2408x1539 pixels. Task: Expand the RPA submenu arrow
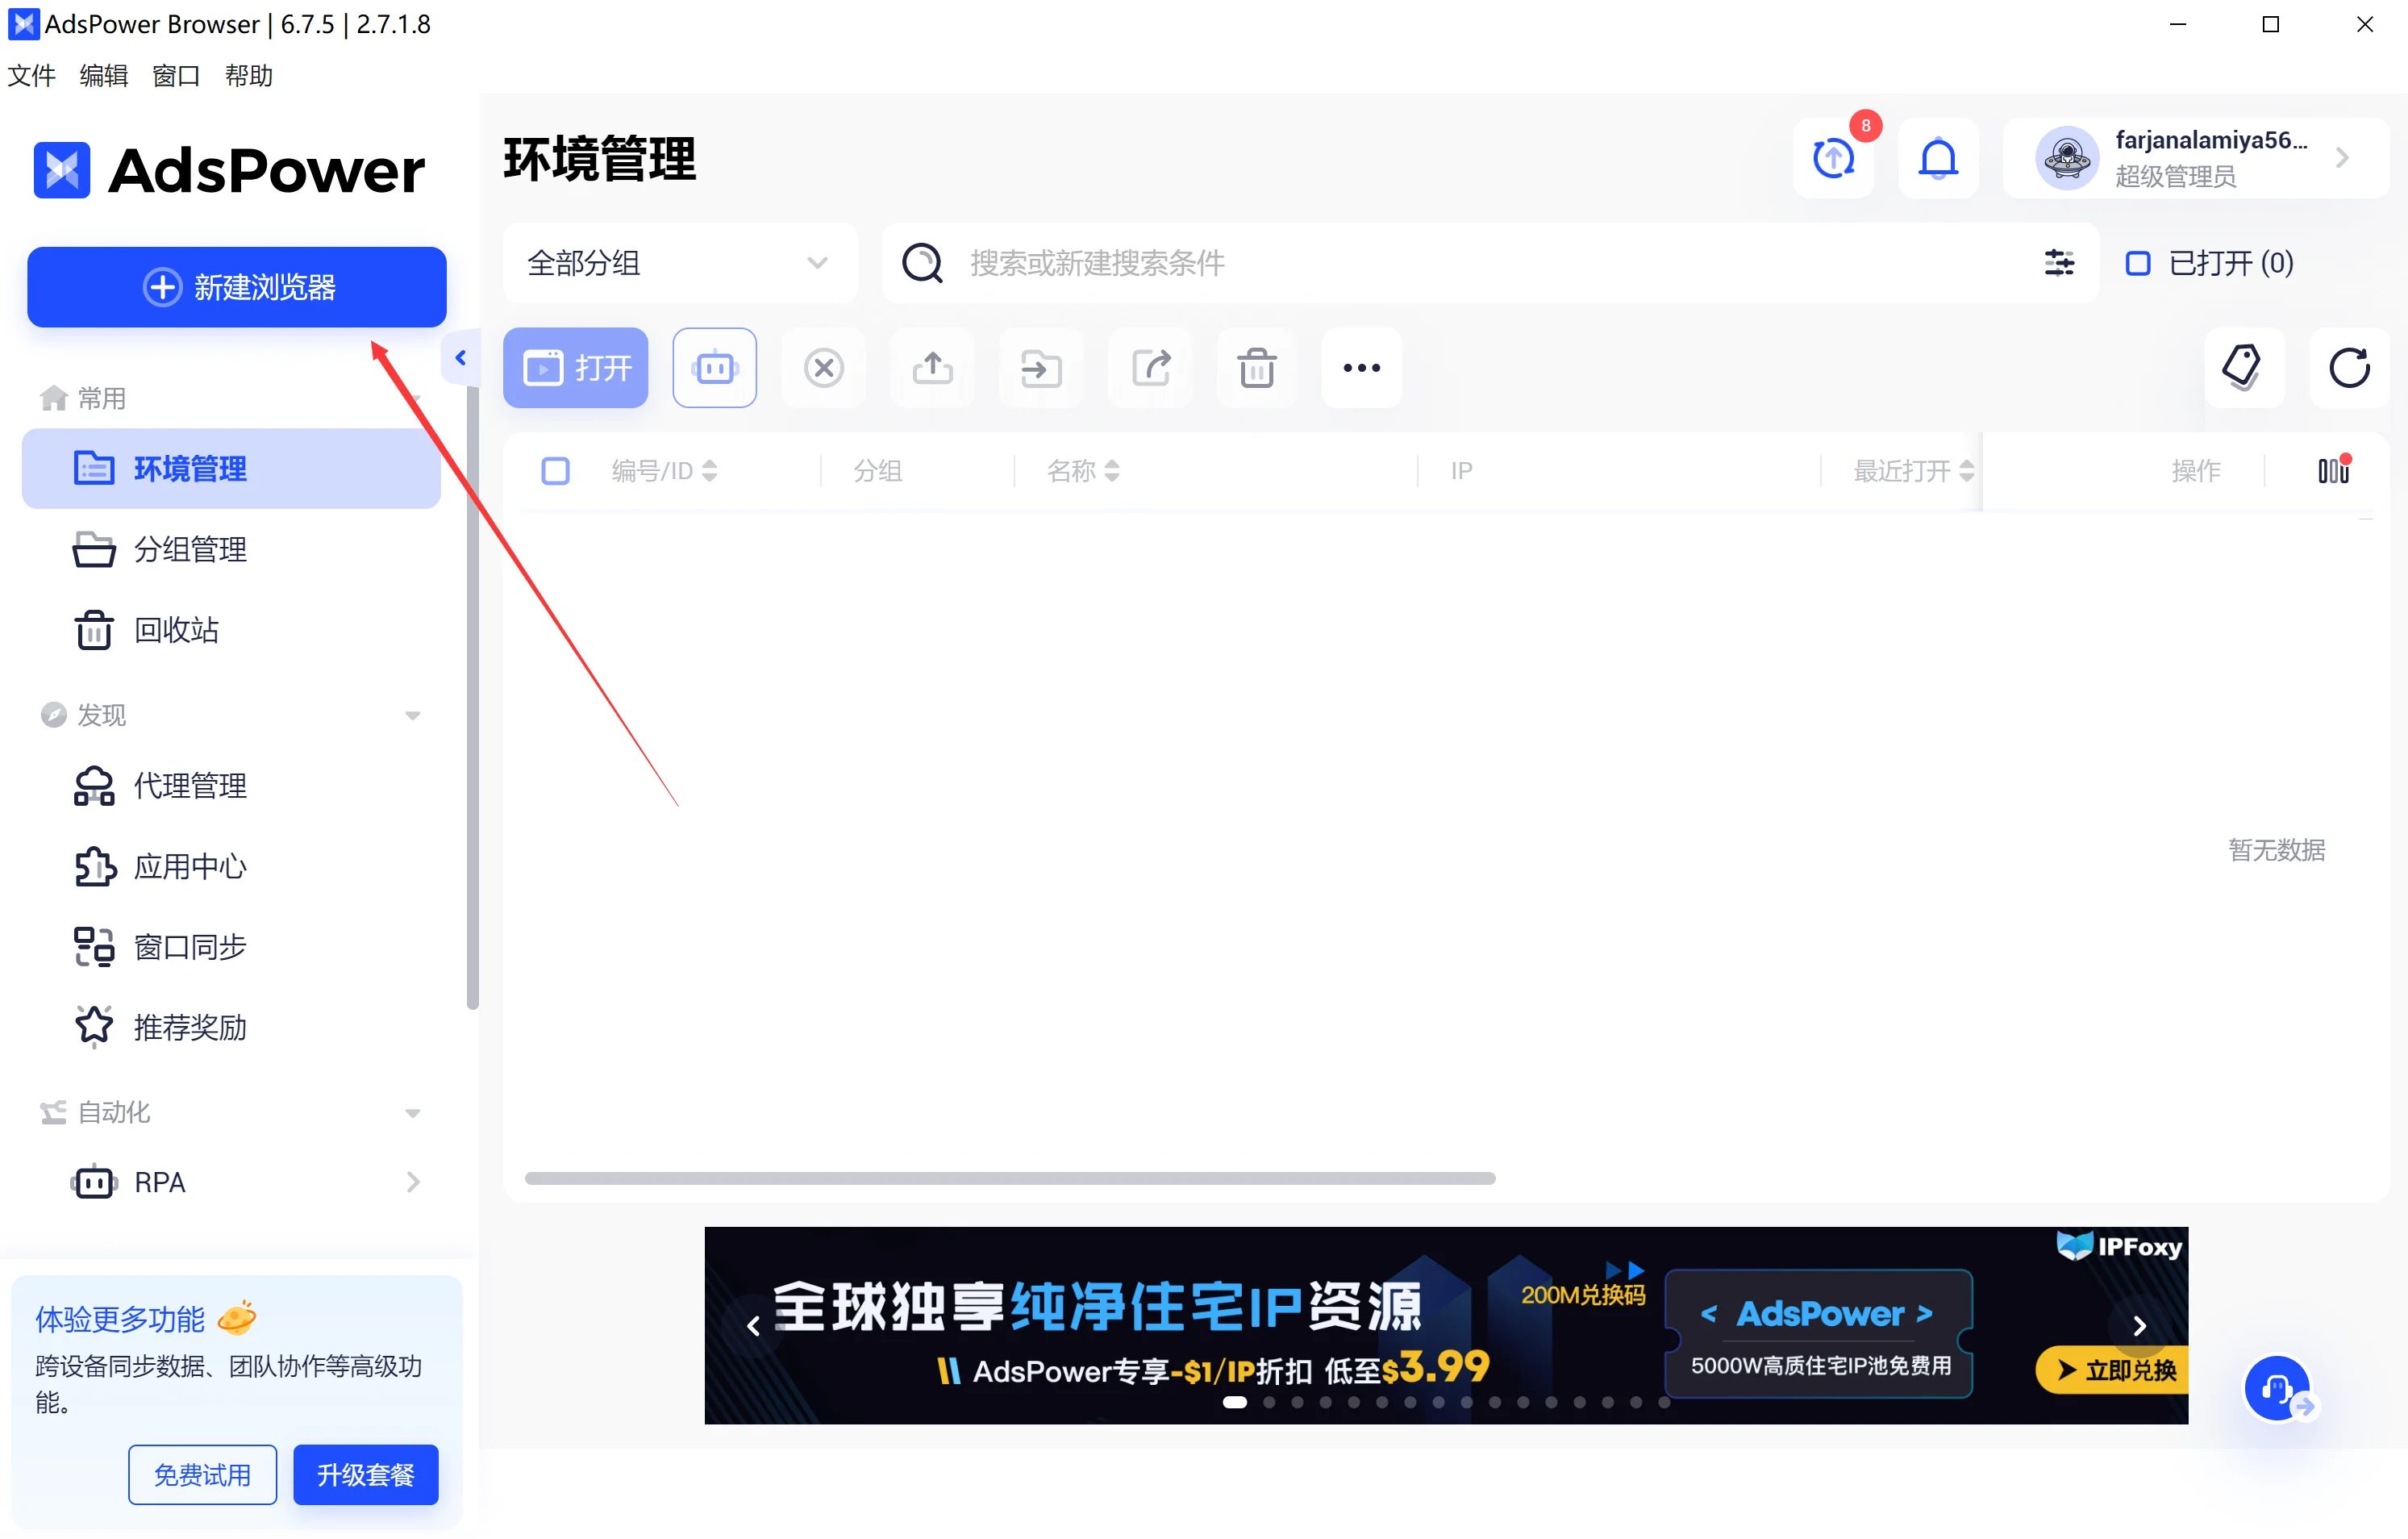(x=413, y=1182)
